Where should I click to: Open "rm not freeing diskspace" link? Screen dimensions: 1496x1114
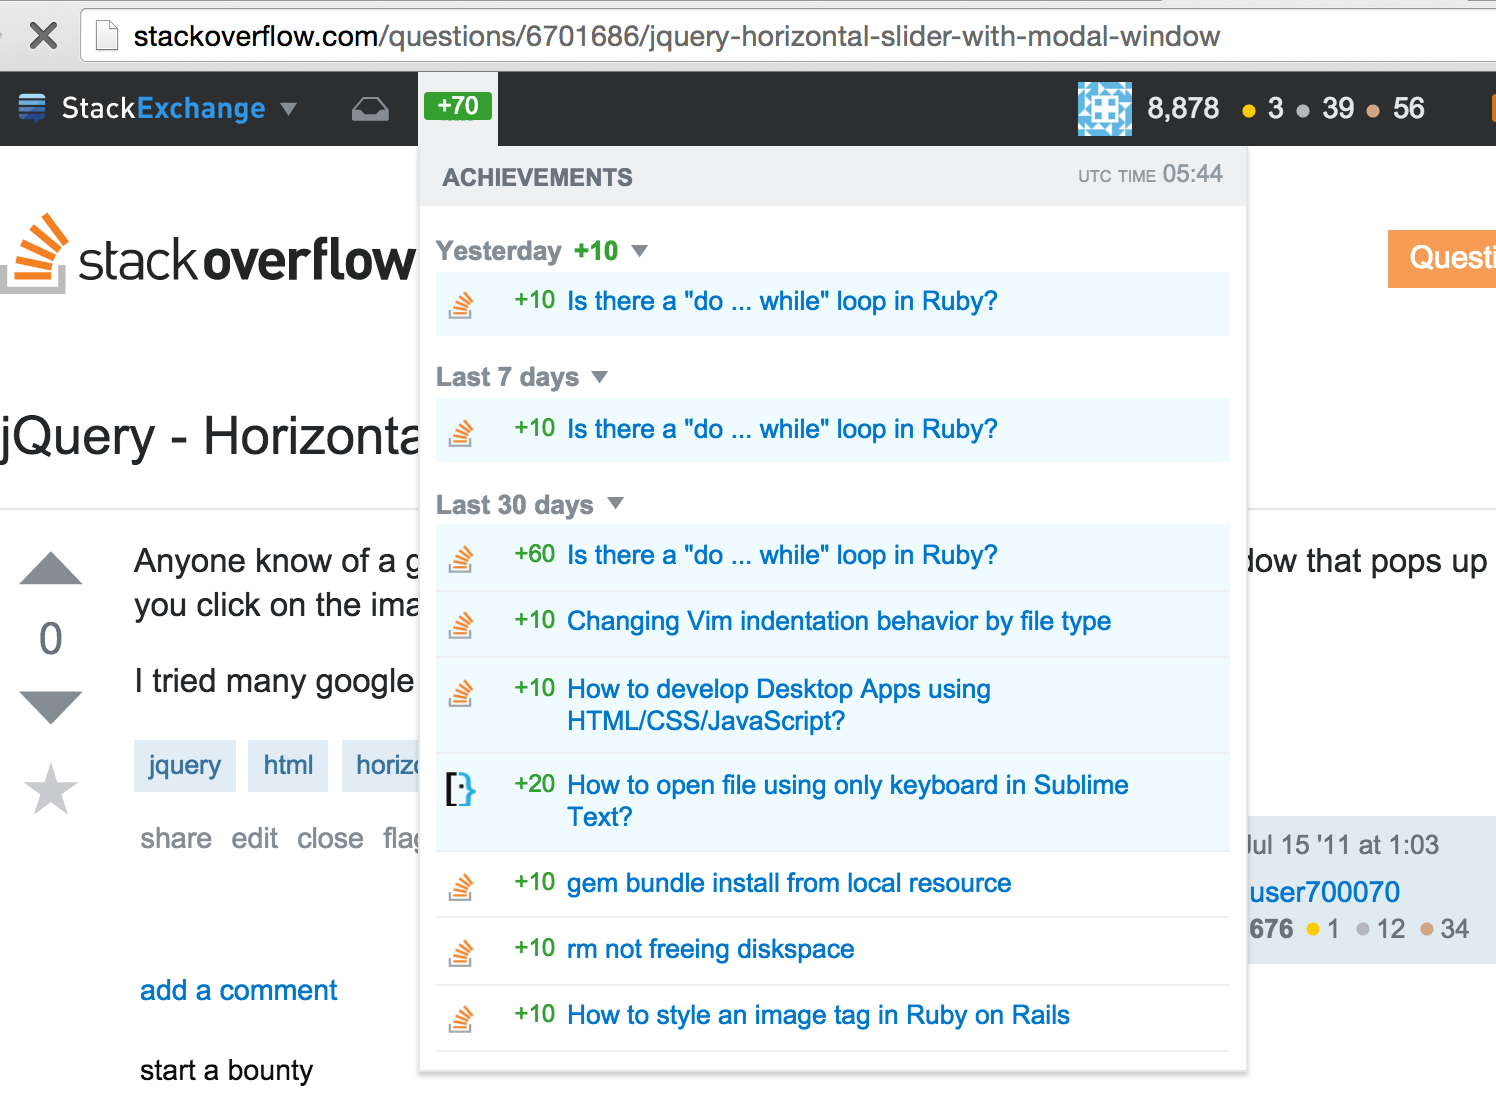pos(710,949)
